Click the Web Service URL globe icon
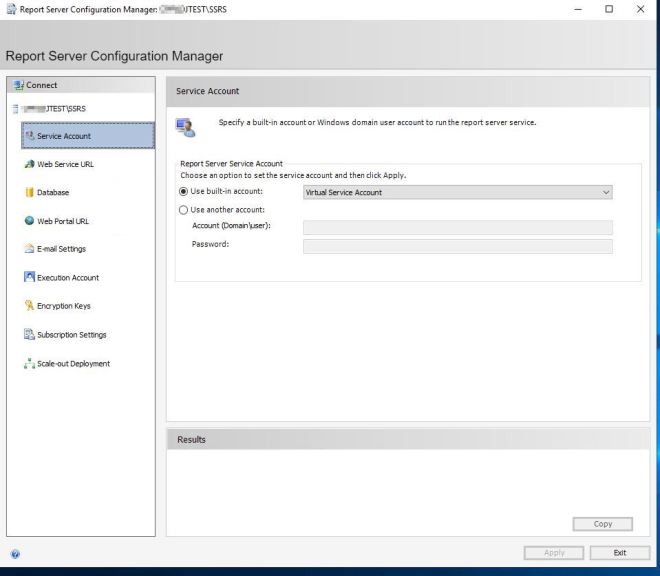660x576 pixels. tap(28, 164)
